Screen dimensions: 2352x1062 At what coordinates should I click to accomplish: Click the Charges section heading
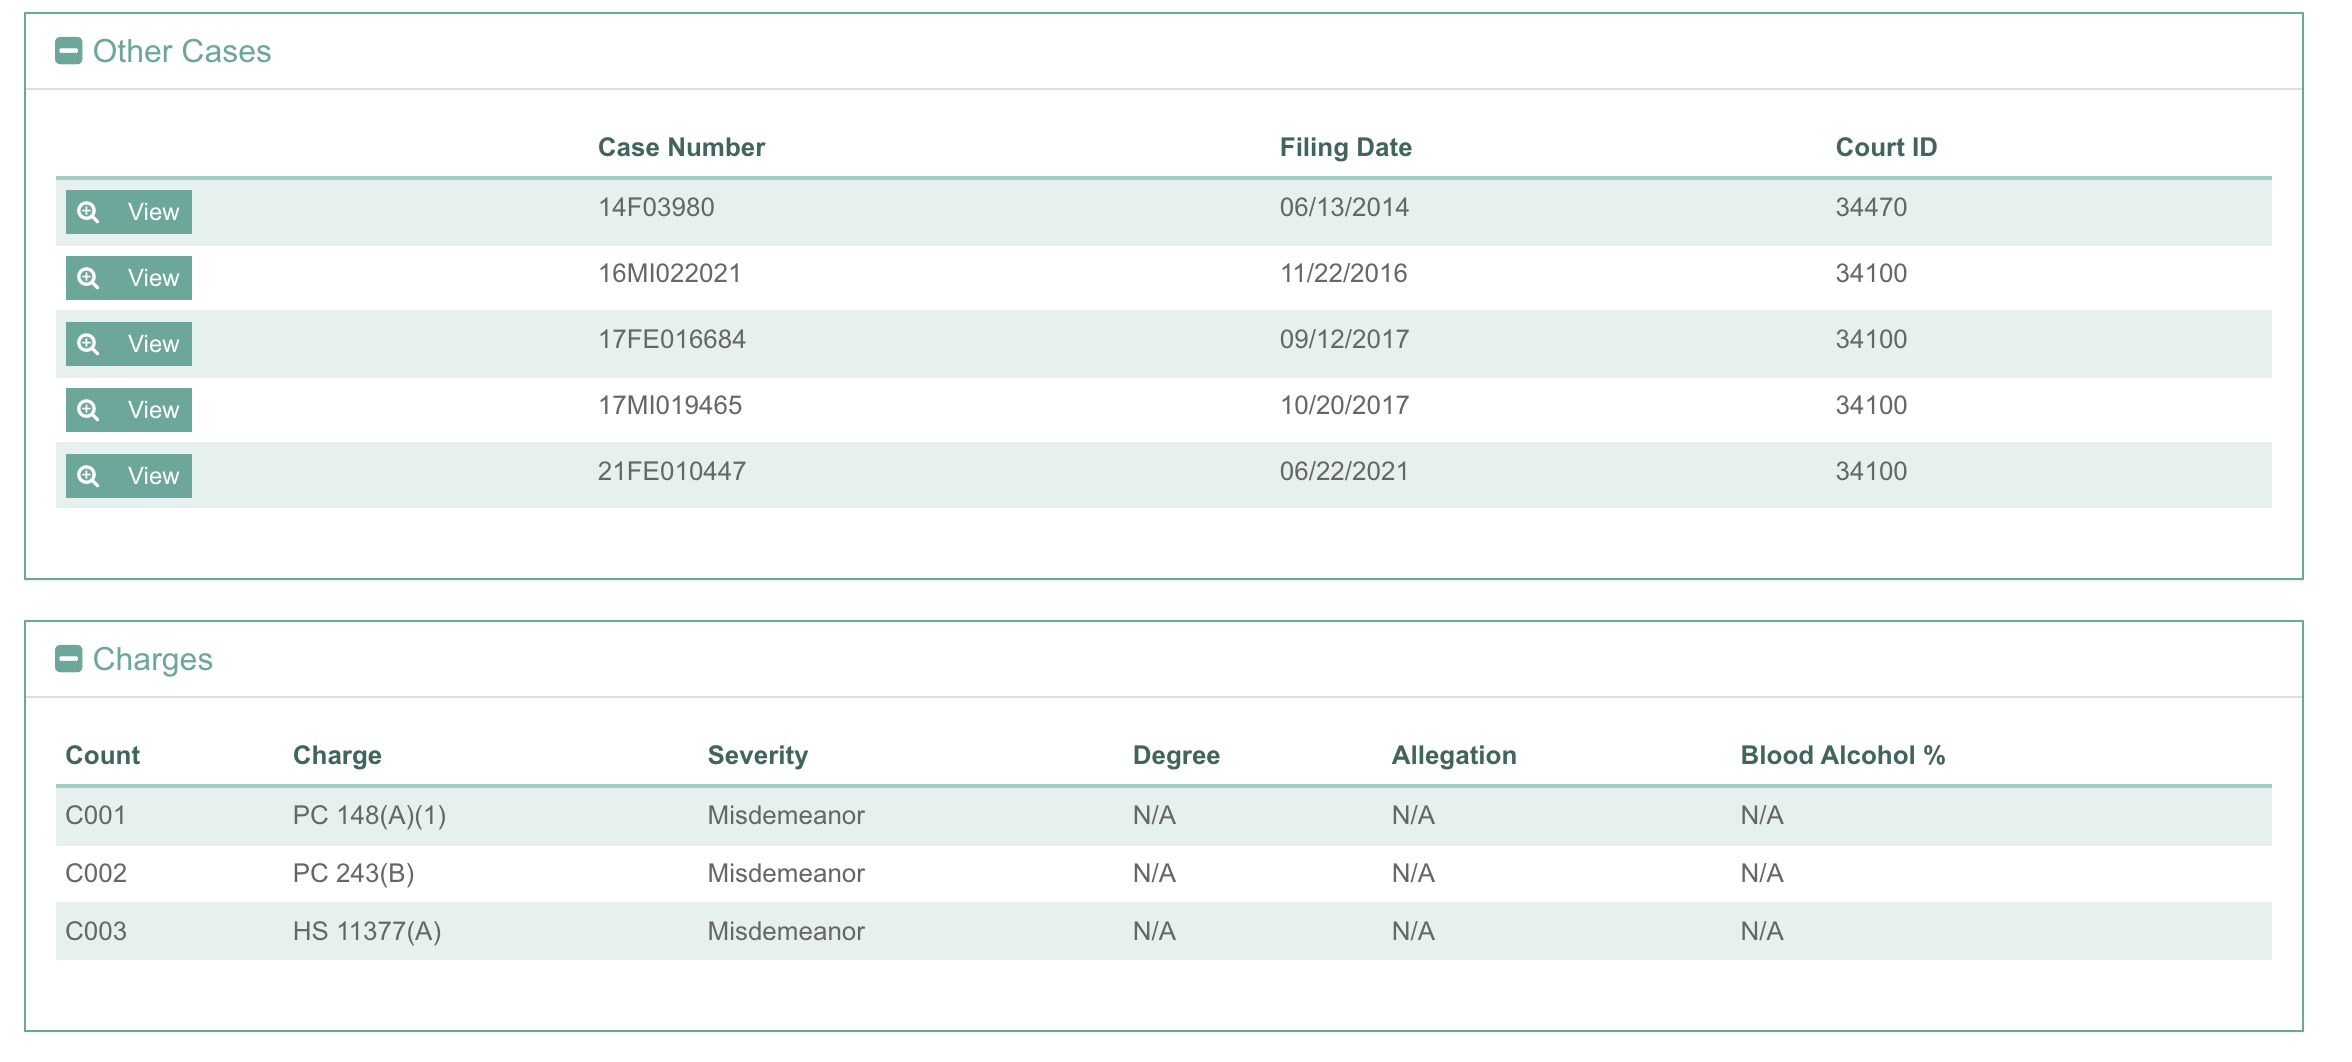point(153,659)
